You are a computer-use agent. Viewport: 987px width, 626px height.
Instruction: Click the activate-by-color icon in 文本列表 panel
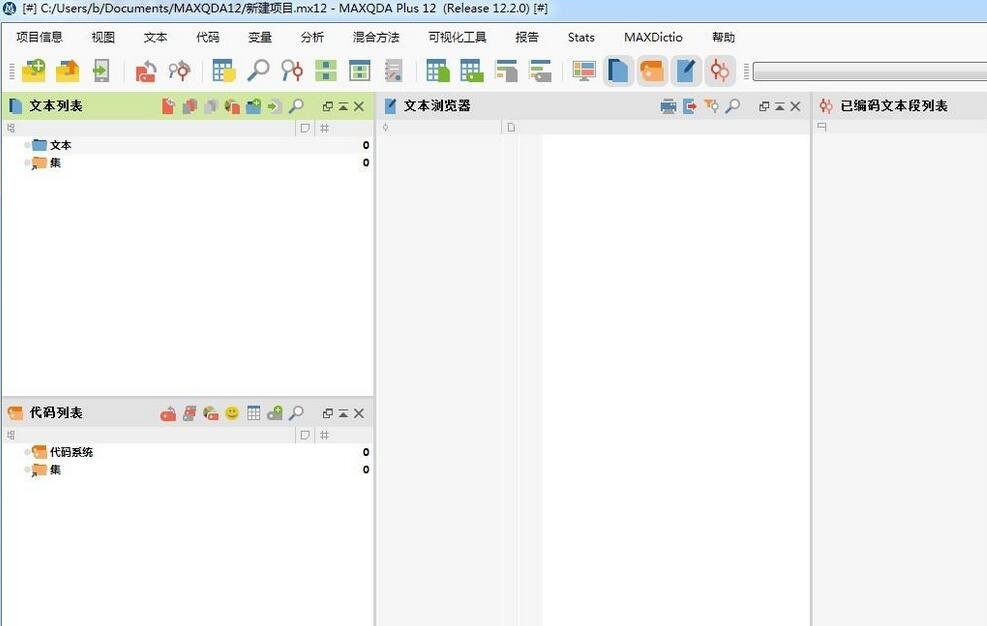[232, 106]
